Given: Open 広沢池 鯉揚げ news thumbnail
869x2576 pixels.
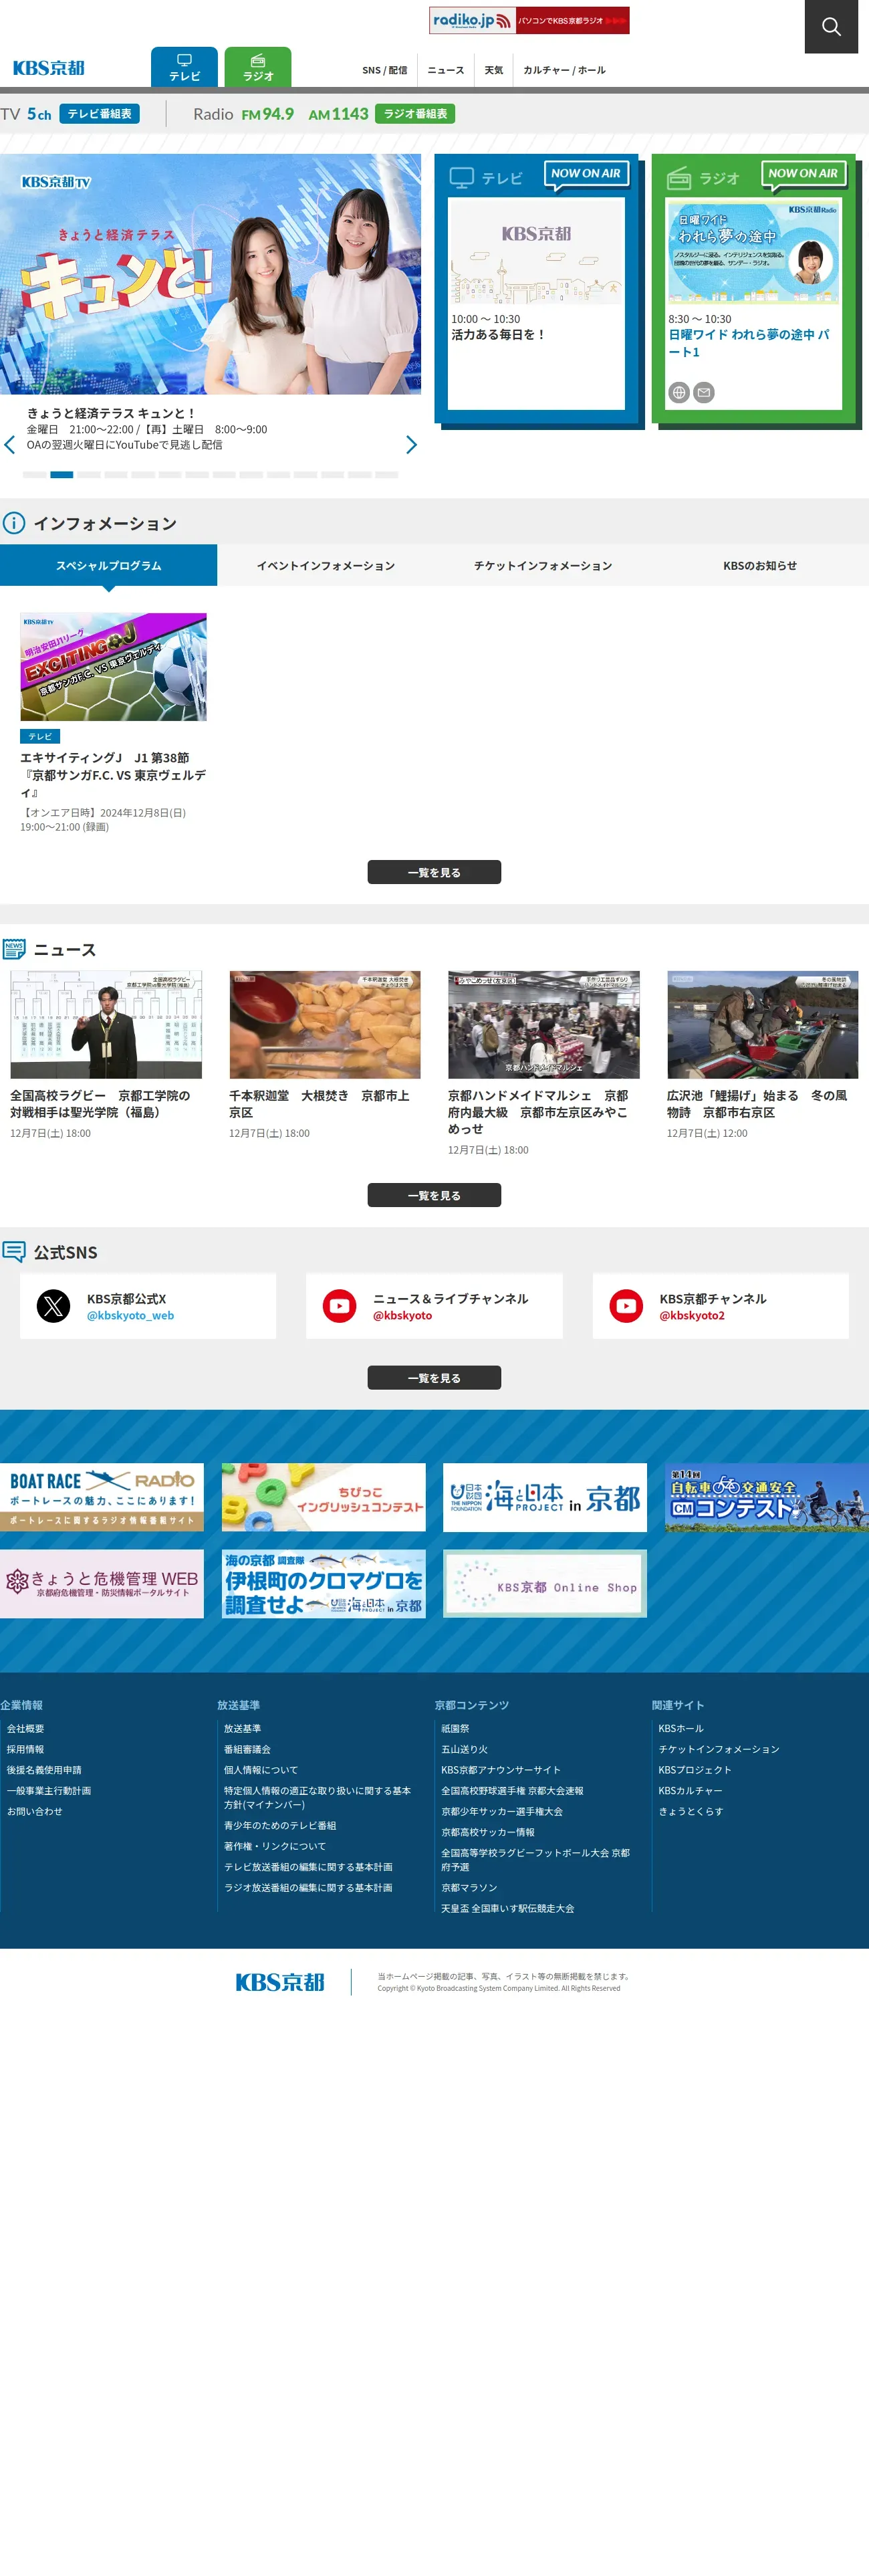Looking at the screenshot, I should pos(763,1025).
